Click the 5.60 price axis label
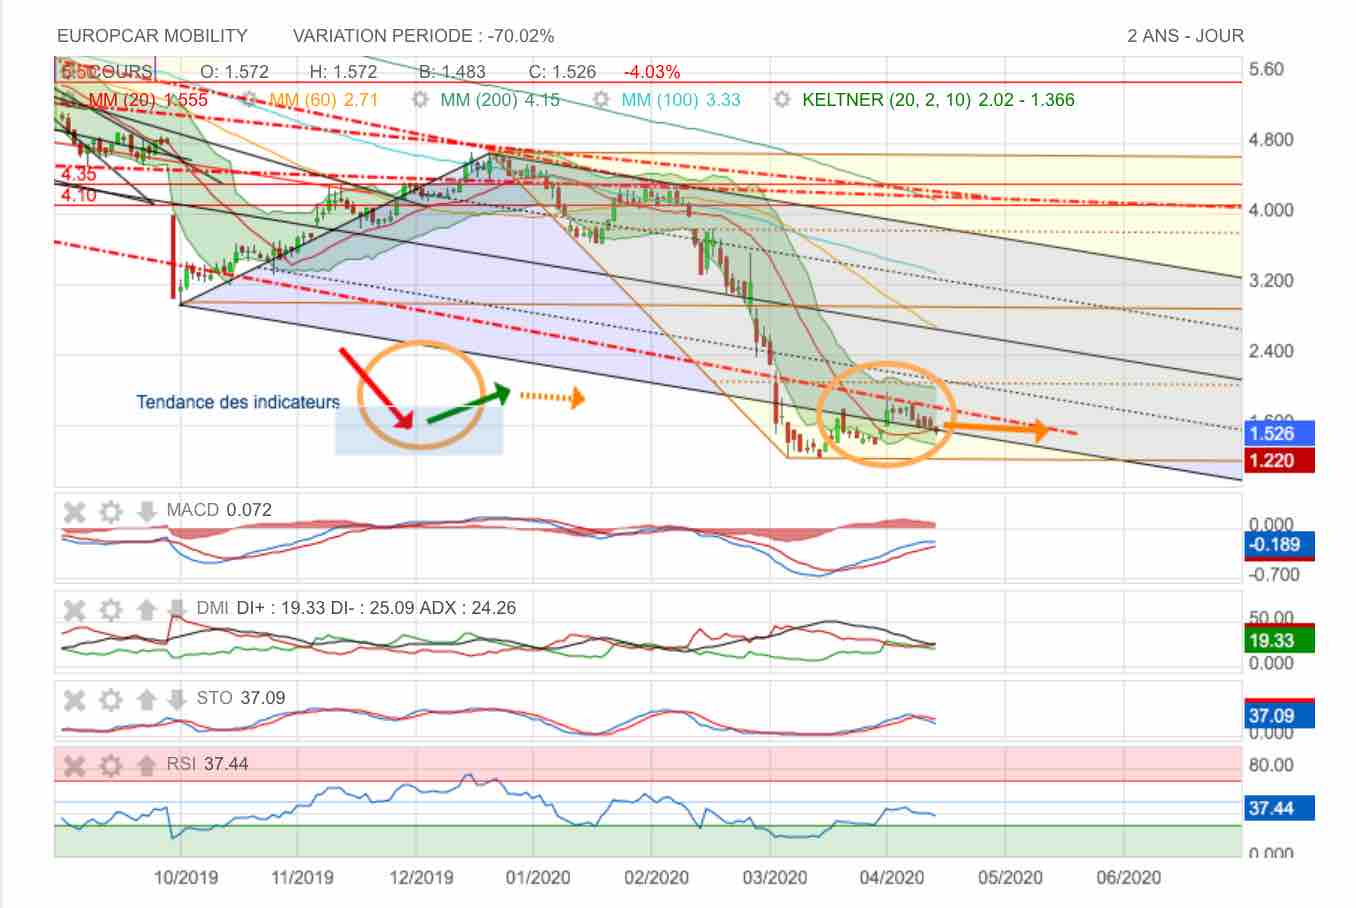Screen dimensions: 1356x908 1267,69
